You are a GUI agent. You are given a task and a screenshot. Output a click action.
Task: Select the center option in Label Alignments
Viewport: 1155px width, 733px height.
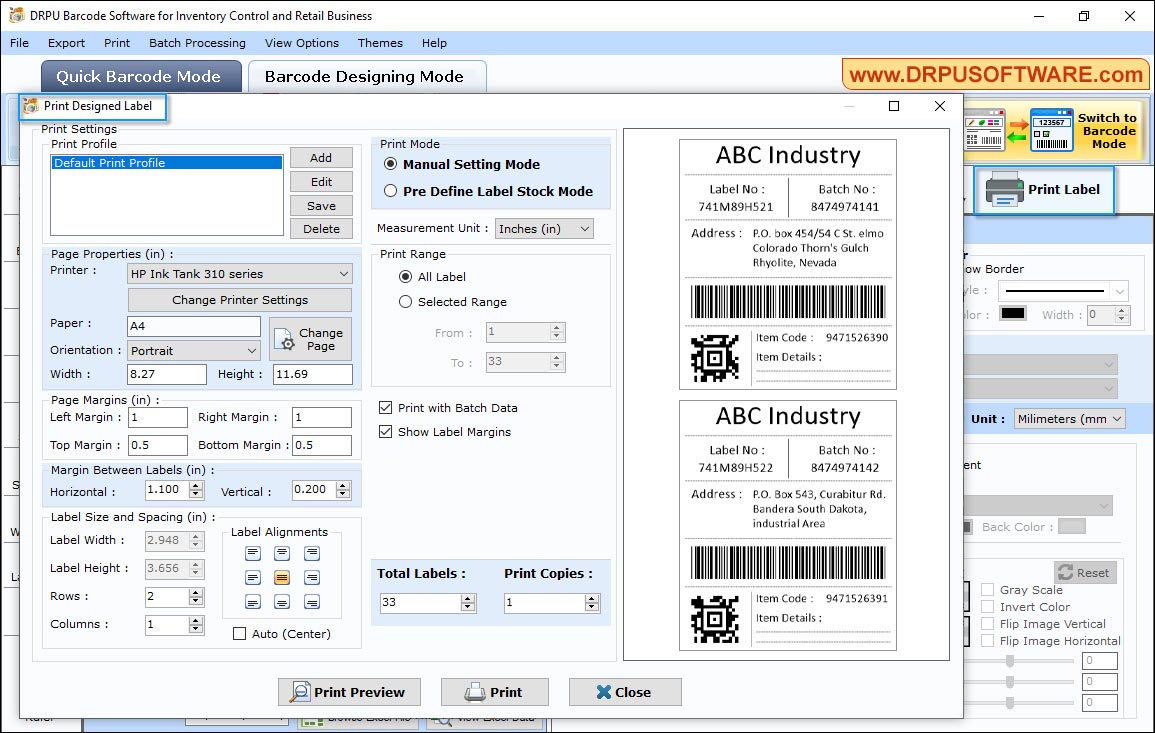pyautogui.click(x=282, y=577)
